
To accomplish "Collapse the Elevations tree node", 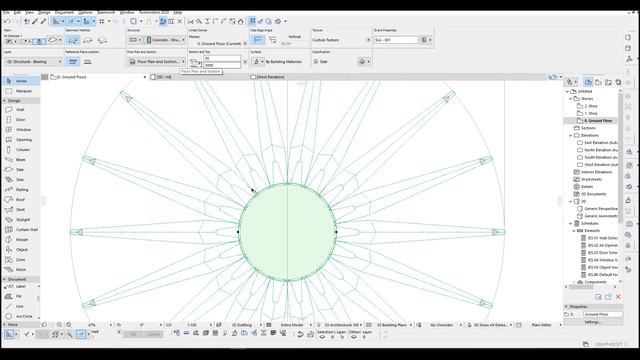I will tap(571, 135).
